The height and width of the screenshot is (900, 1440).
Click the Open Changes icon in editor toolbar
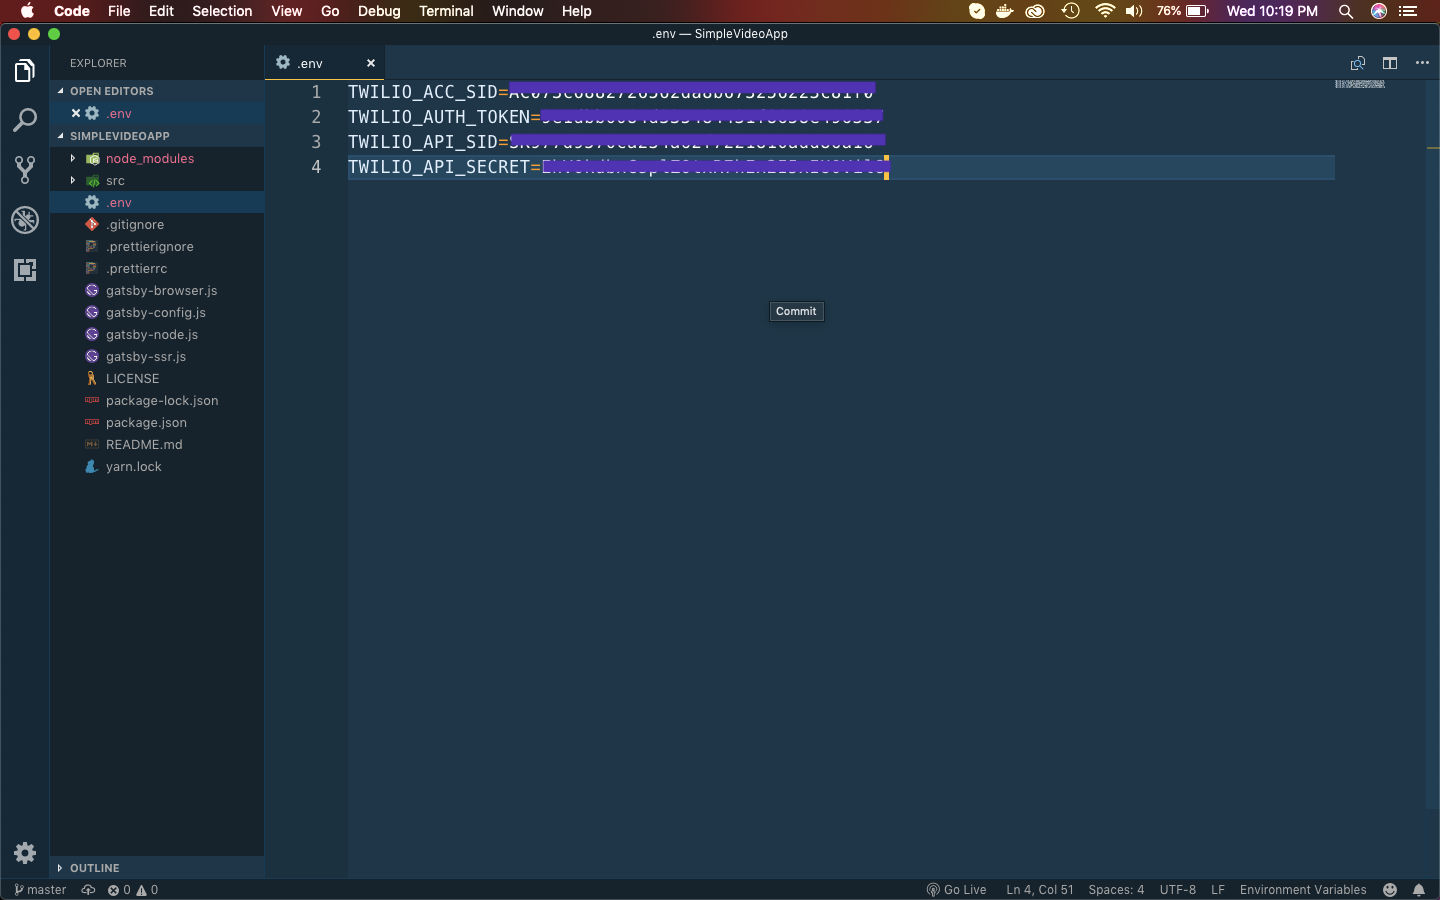point(1357,63)
